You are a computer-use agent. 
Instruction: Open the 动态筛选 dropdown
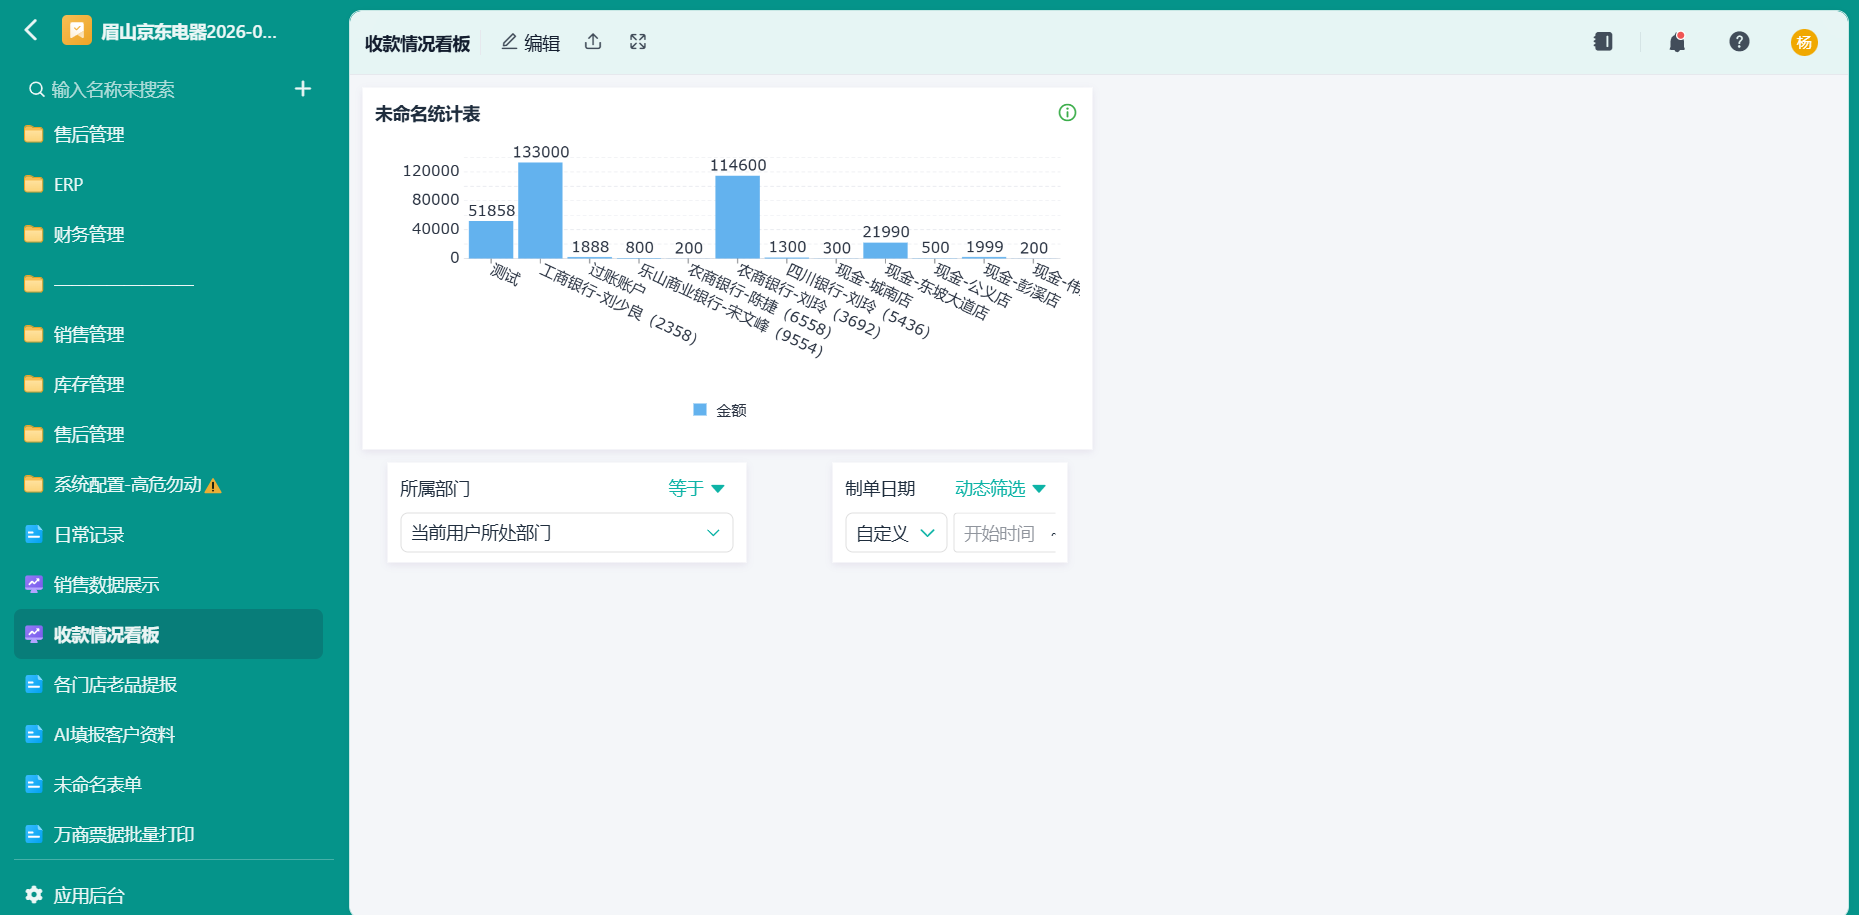1000,488
